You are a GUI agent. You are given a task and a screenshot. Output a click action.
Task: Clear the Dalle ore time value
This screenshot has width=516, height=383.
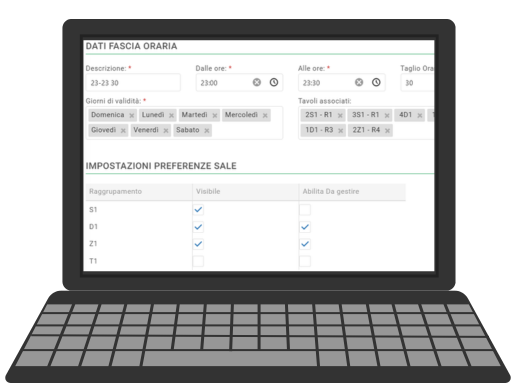coord(257,82)
